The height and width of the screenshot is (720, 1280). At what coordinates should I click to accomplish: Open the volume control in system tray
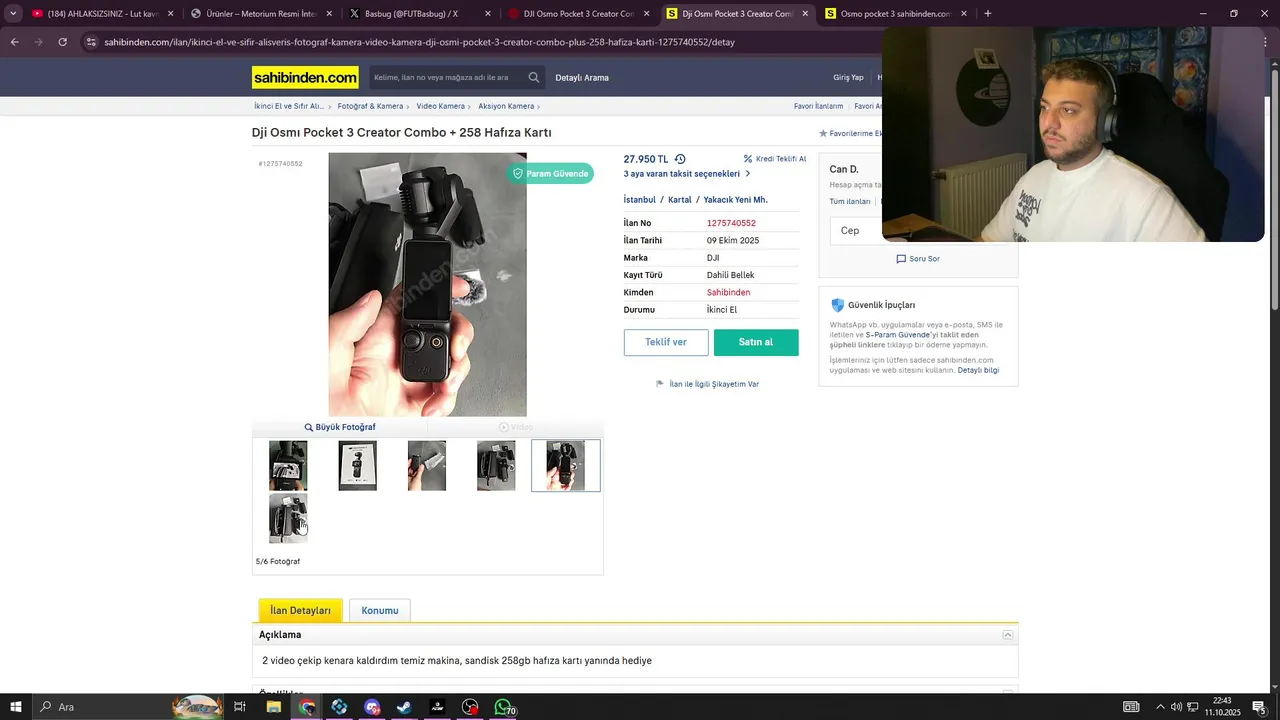pyautogui.click(x=1176, y=707)
